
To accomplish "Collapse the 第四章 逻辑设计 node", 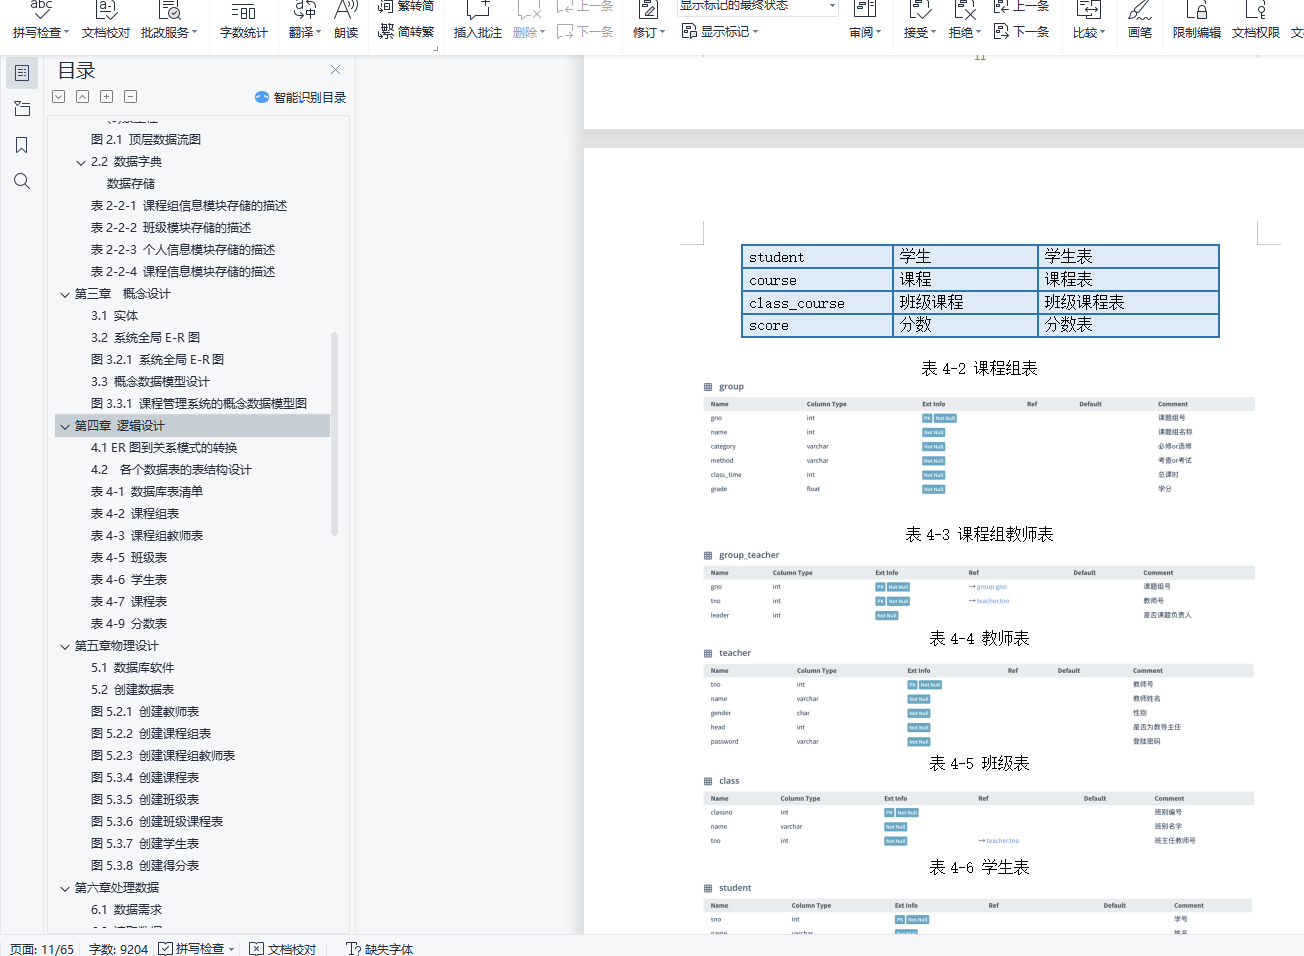I will [65, 426].
